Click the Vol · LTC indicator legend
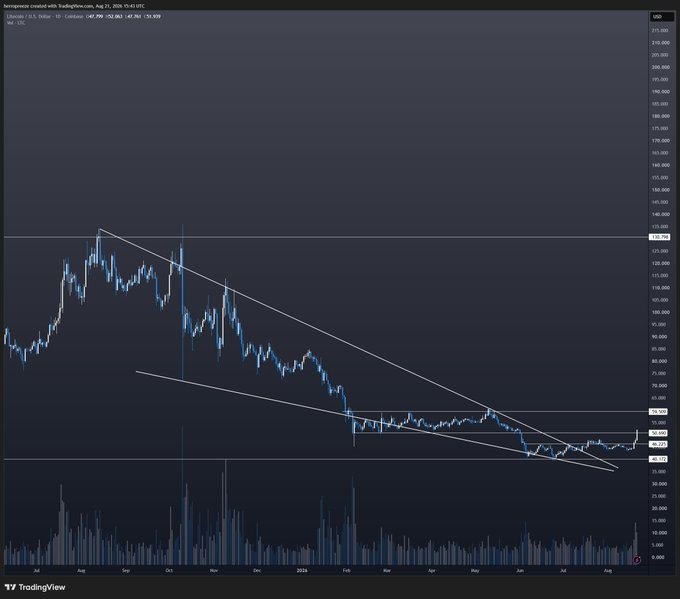The width and height of the screenshot is (680, 599). (16, 23)
